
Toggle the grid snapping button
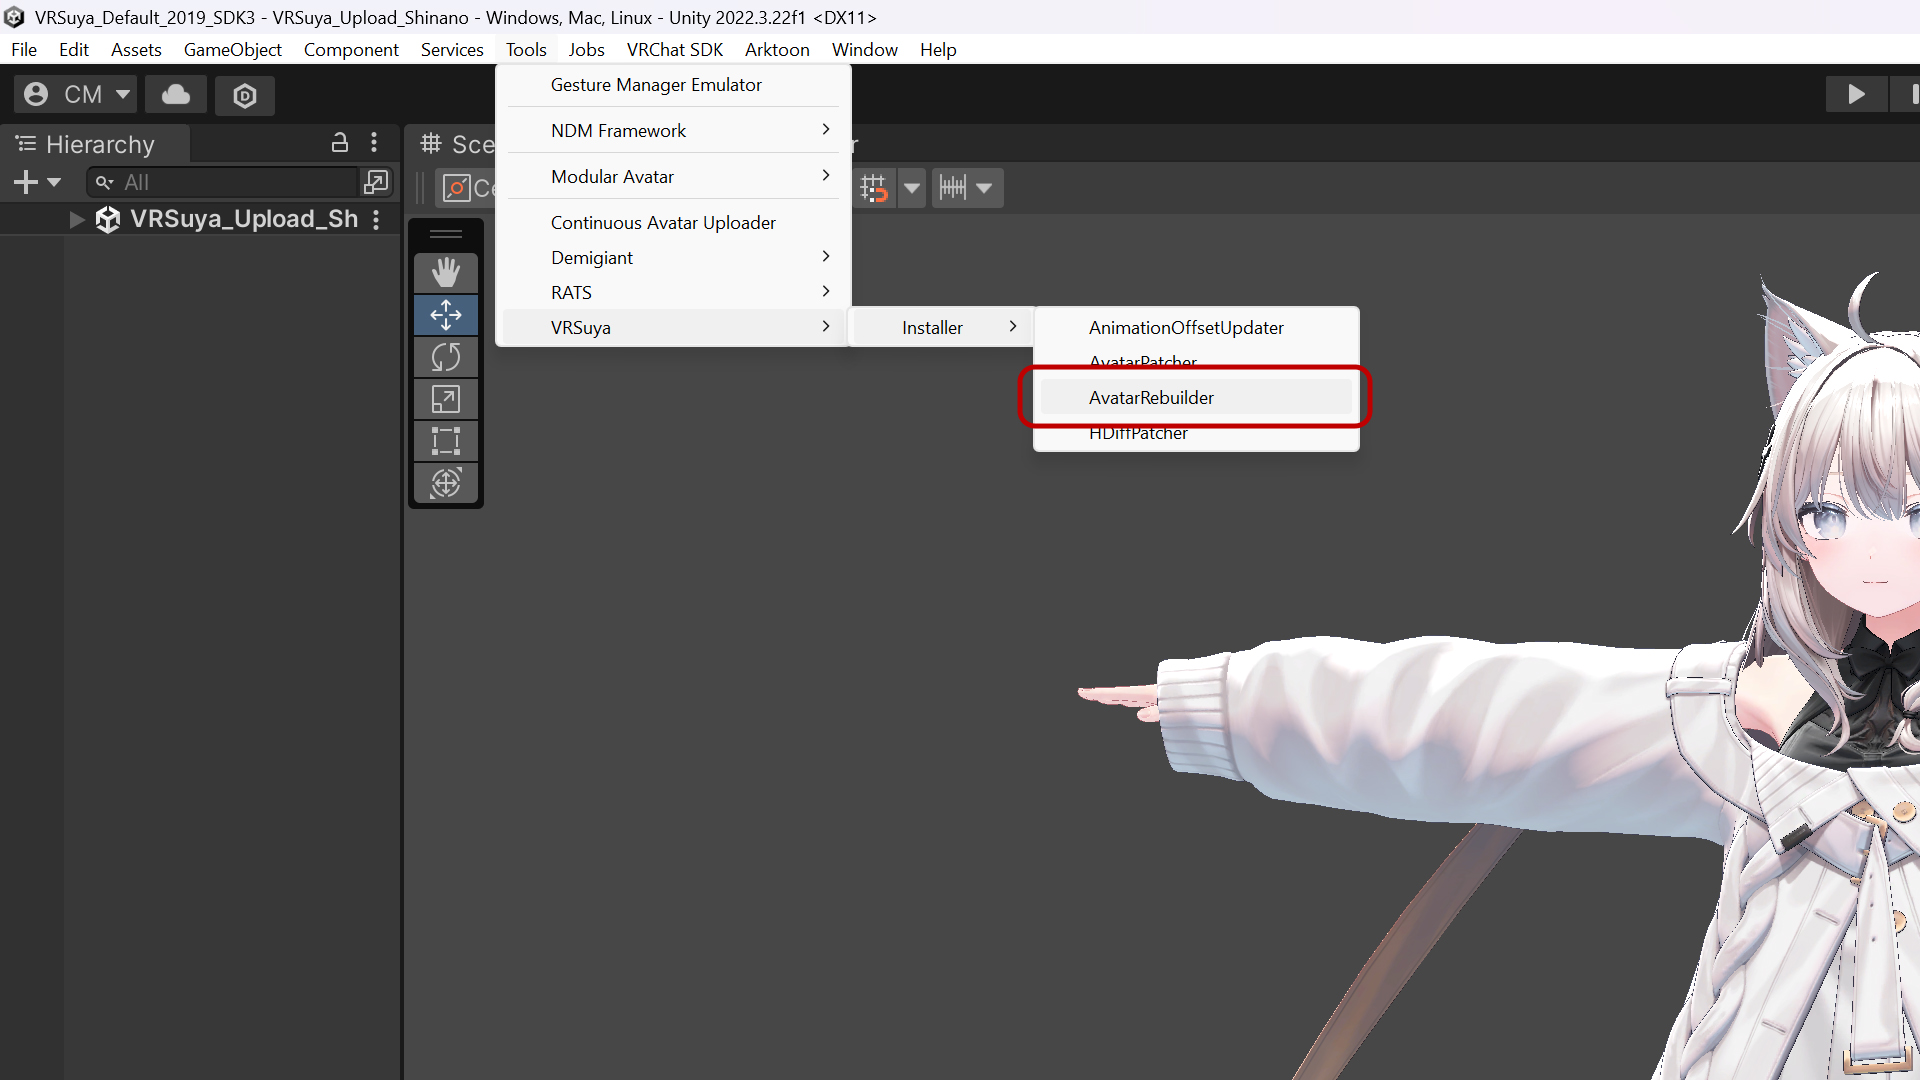(x=873, y=188)
